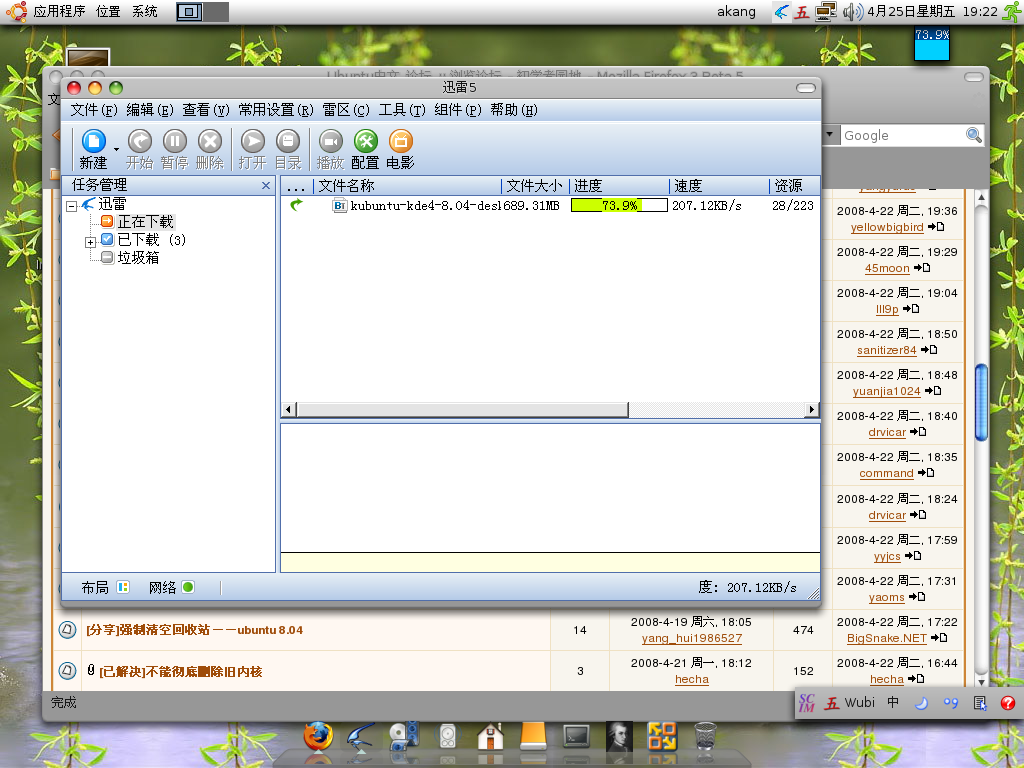Select 垃圾箱 in the task tree

tap(138, 258)
